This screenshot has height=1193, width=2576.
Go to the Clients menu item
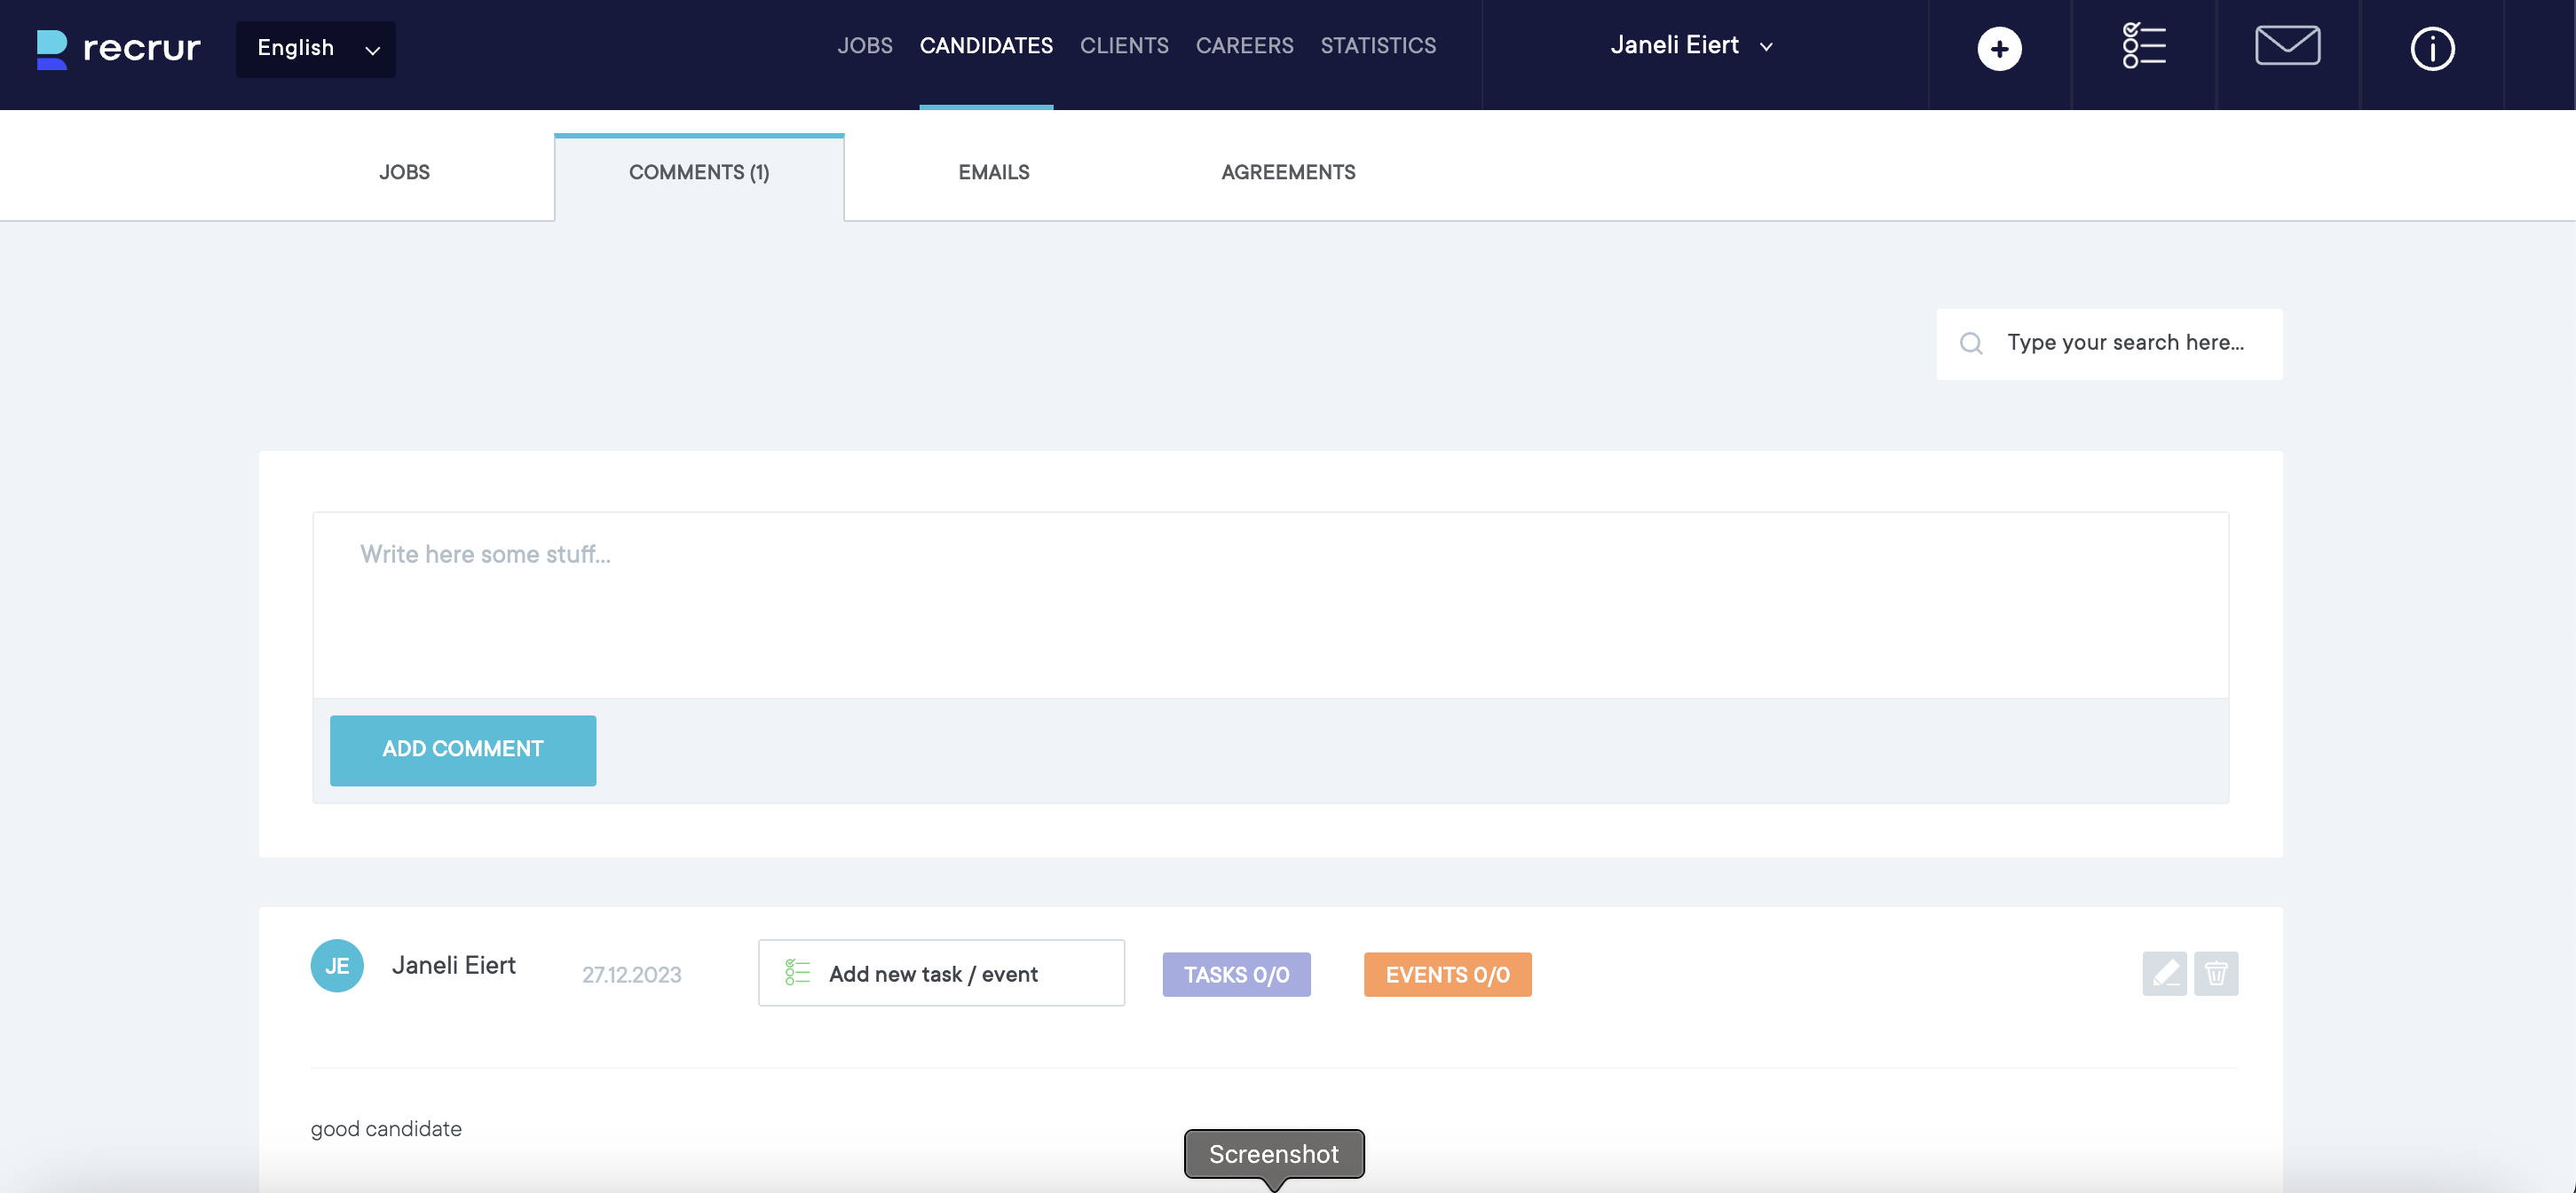click(1124, 46)
